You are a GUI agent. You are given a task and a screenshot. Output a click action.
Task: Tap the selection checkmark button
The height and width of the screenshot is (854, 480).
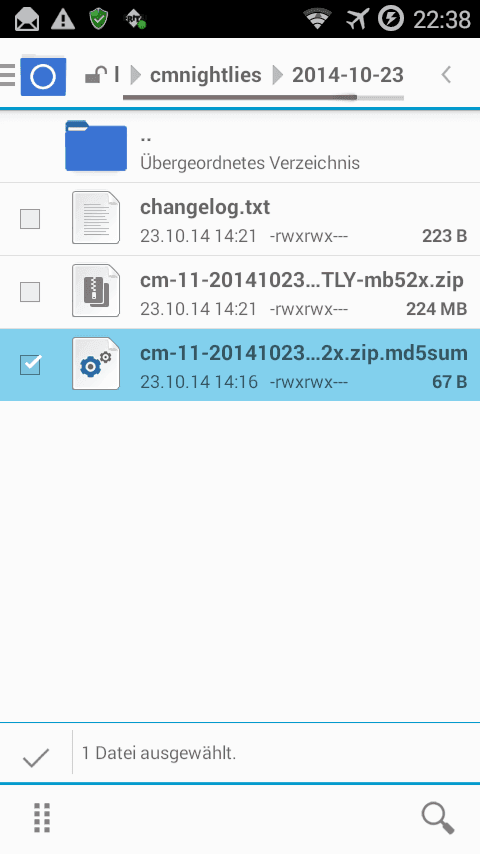(x=36, y=756)
